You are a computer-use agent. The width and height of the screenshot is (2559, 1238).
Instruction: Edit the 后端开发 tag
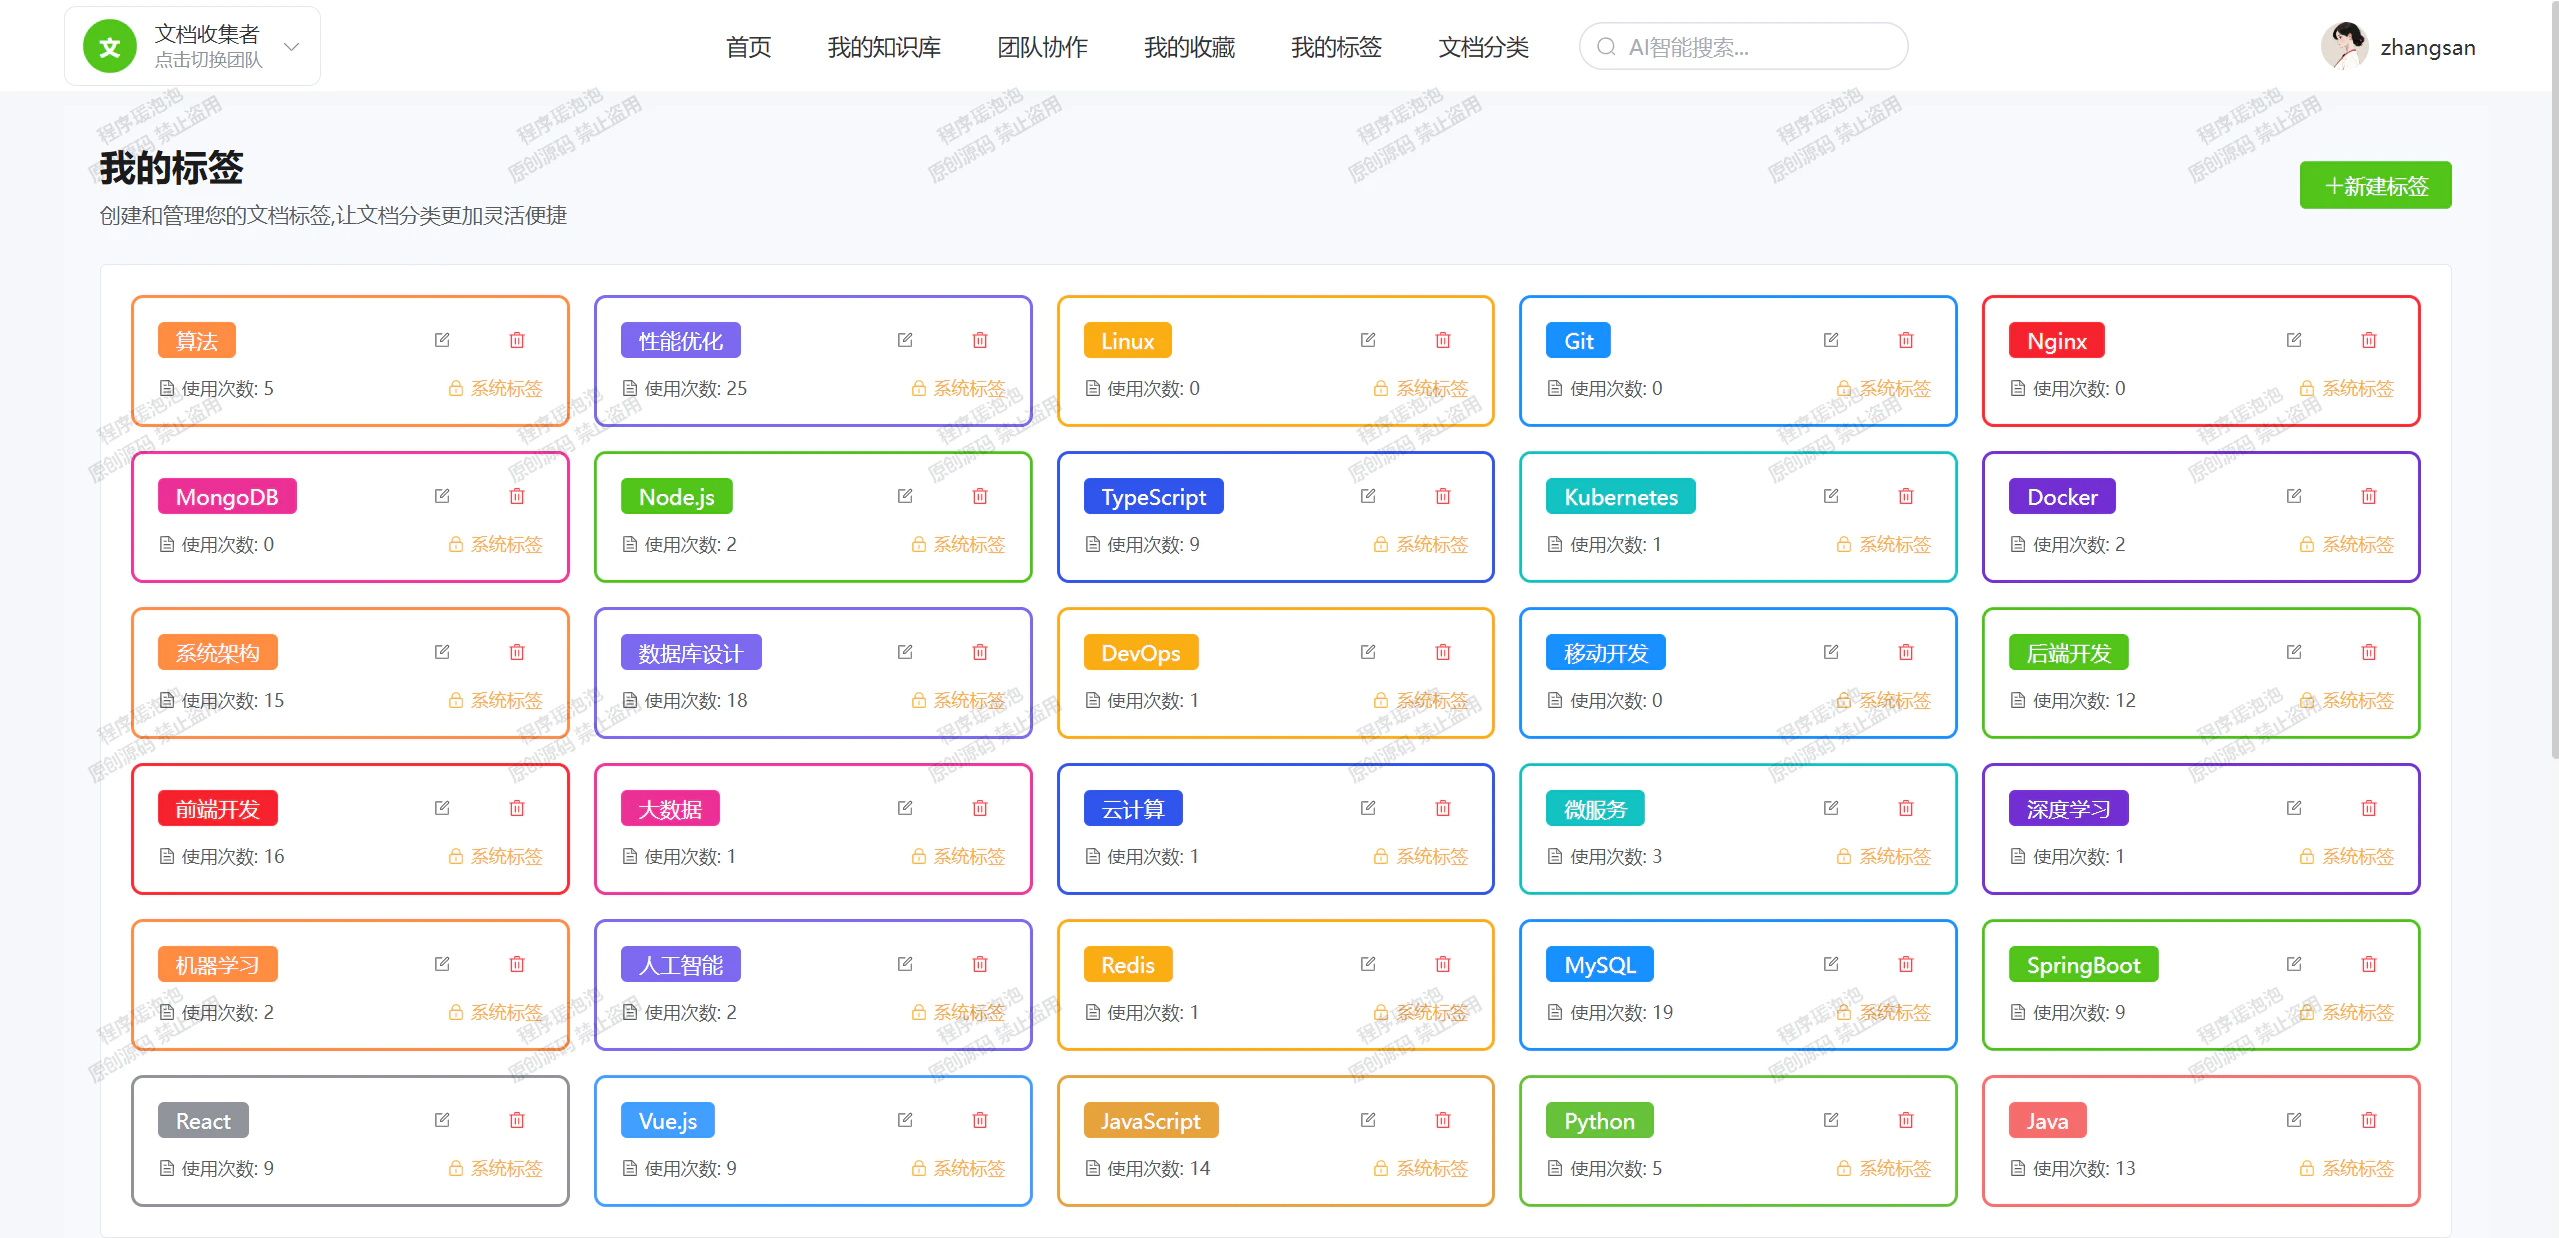pos(2294,652)
